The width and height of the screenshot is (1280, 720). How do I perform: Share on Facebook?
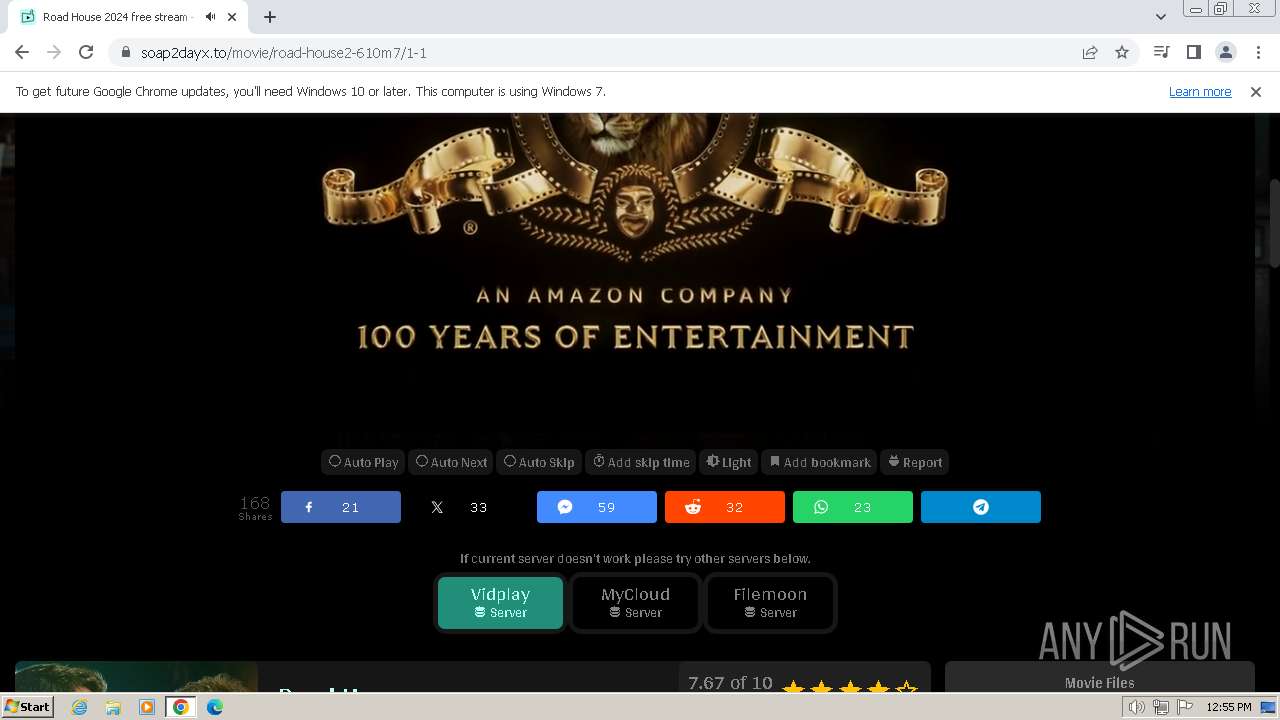pyautogui.click(x=341, y=507)
